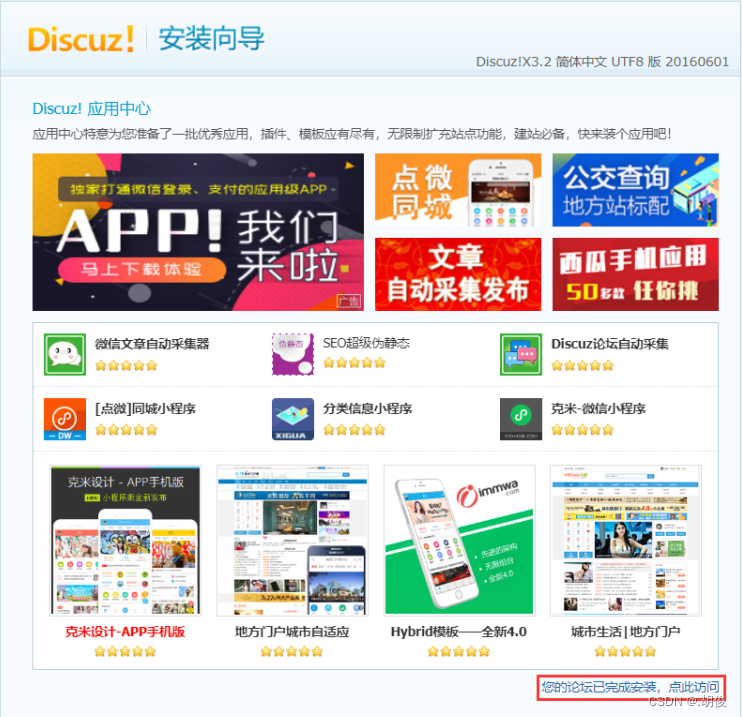Open the red 克米设计-APP手机版 title link
The height and width of the screenshot is (717, 742).
click(x=125, y=632)
